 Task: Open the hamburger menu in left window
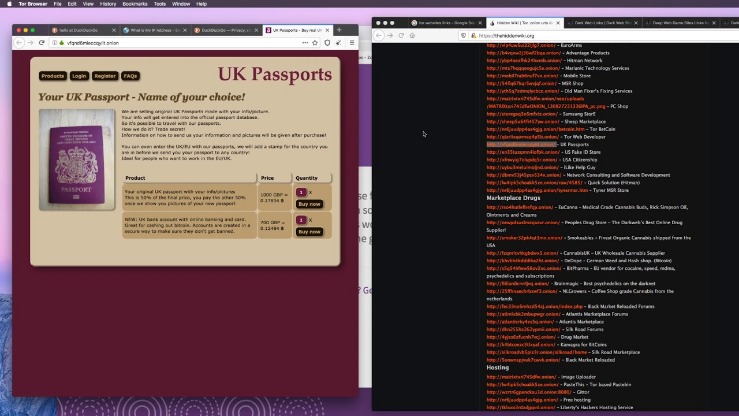[x=352, y=43]
